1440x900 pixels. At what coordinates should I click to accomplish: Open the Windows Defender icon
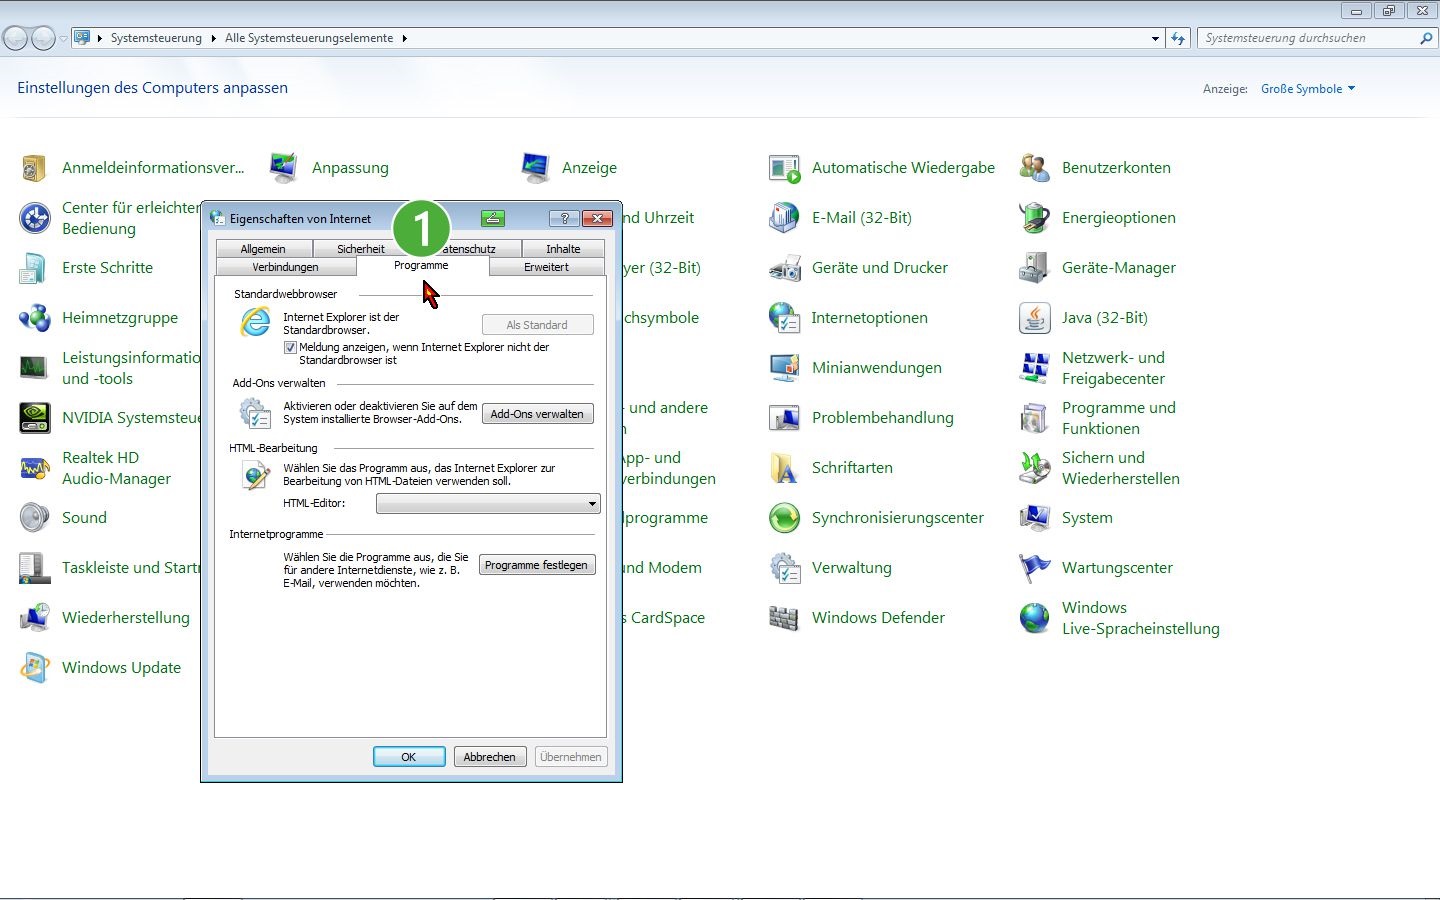(x=785, y=618)
